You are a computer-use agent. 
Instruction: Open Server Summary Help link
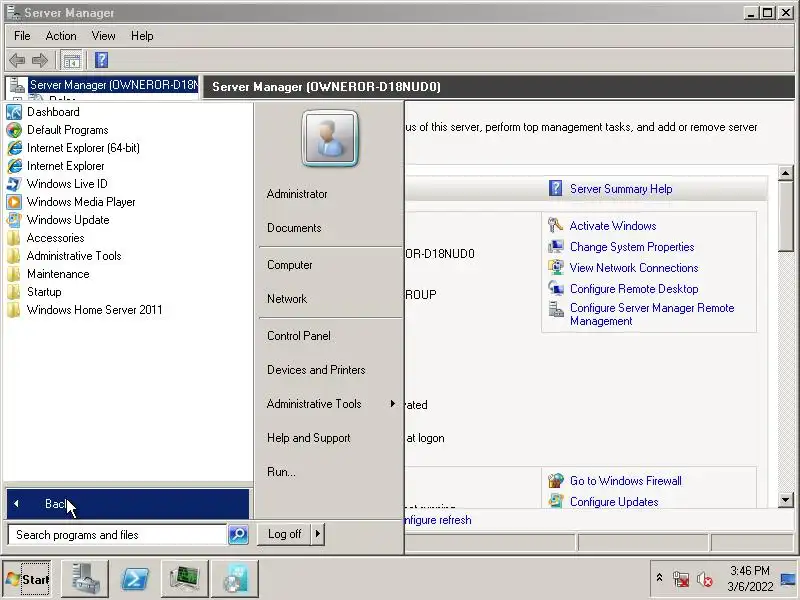click(621, 189)
